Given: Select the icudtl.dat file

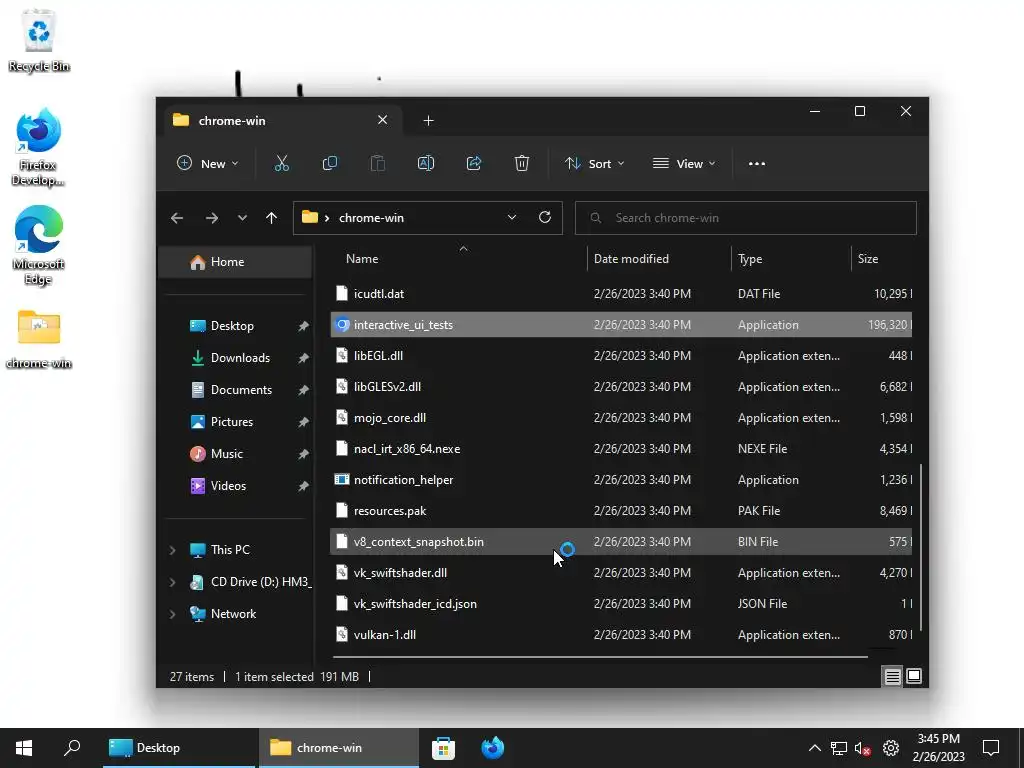Looking at the screenshot, I should [620, 294].
